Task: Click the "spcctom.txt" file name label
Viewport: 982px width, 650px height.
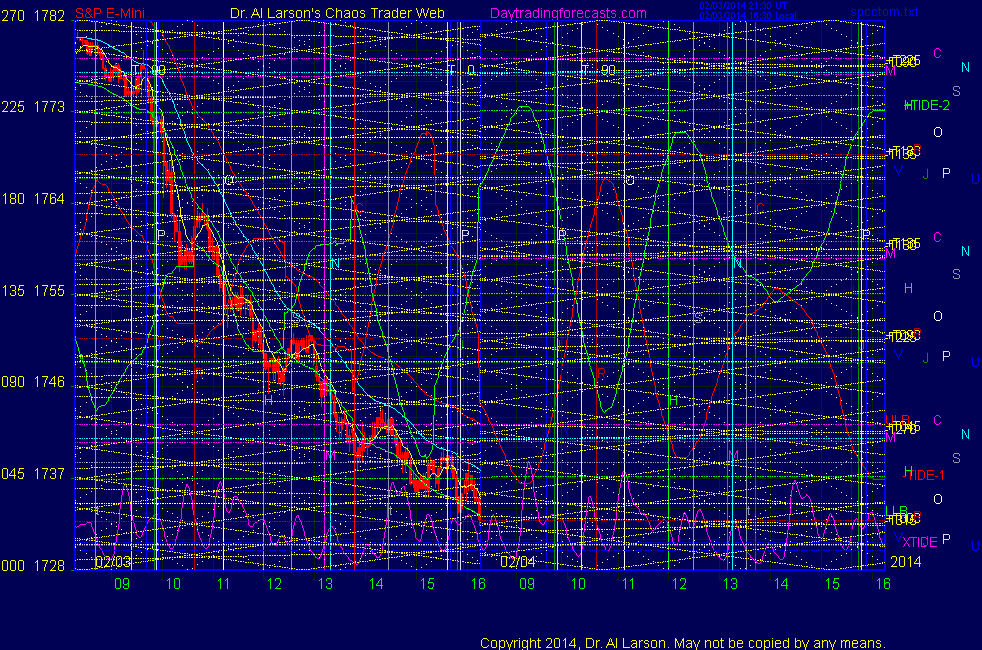Action: (884, 11)
